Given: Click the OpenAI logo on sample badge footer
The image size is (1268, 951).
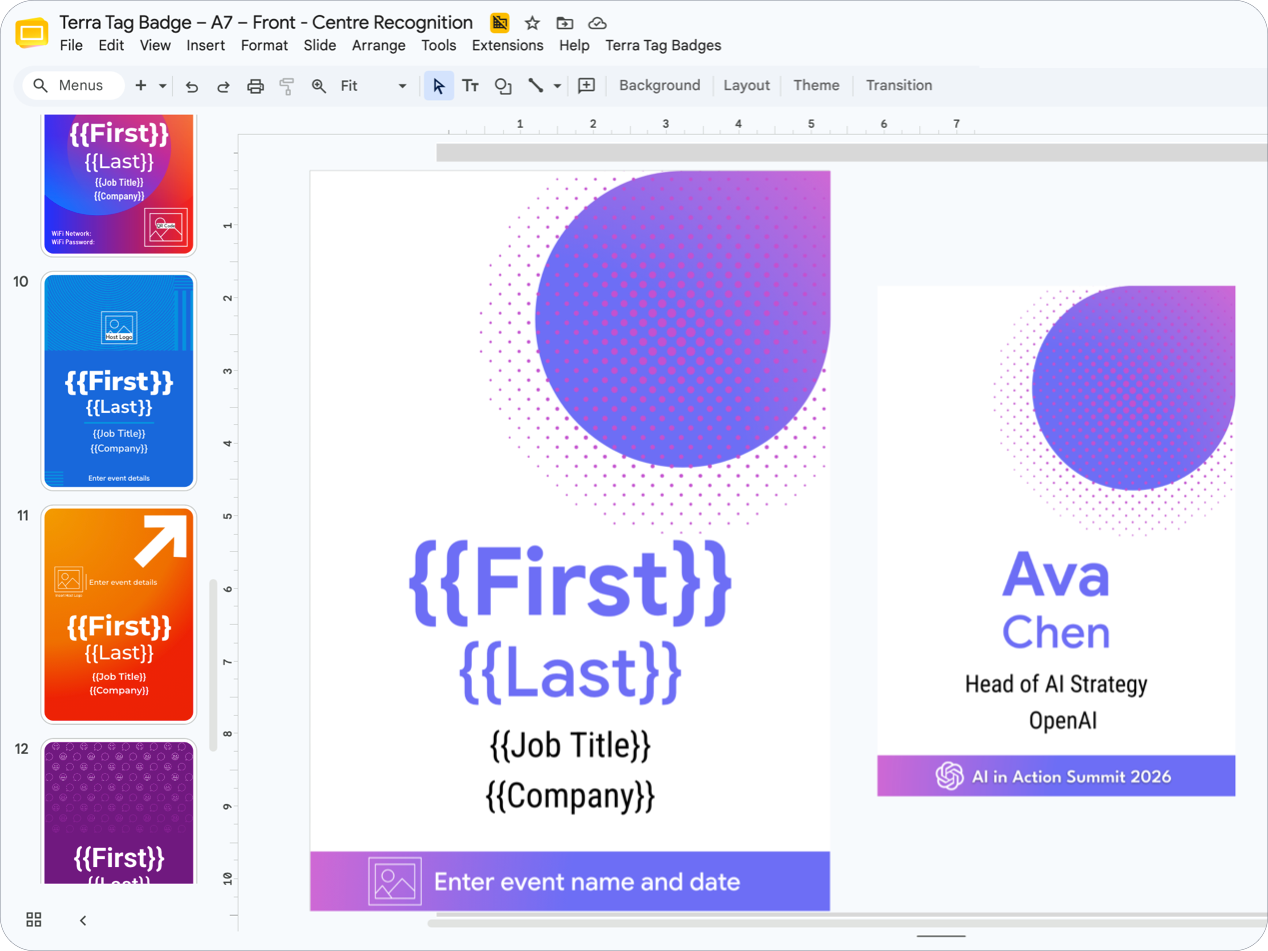Looking at the screenshot, I should click(949, 776).
